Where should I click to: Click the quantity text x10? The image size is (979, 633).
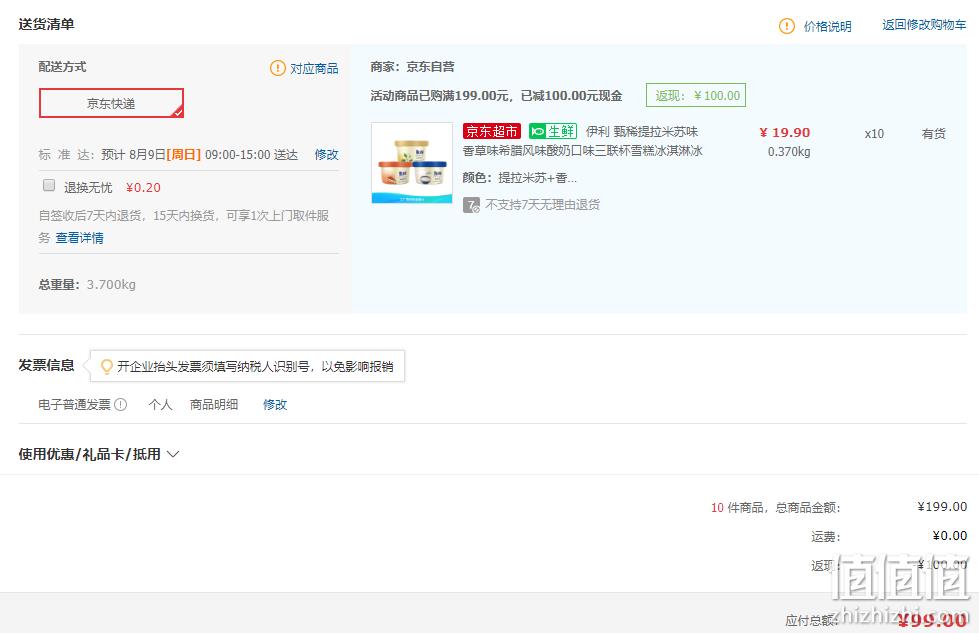coord(874,134)
